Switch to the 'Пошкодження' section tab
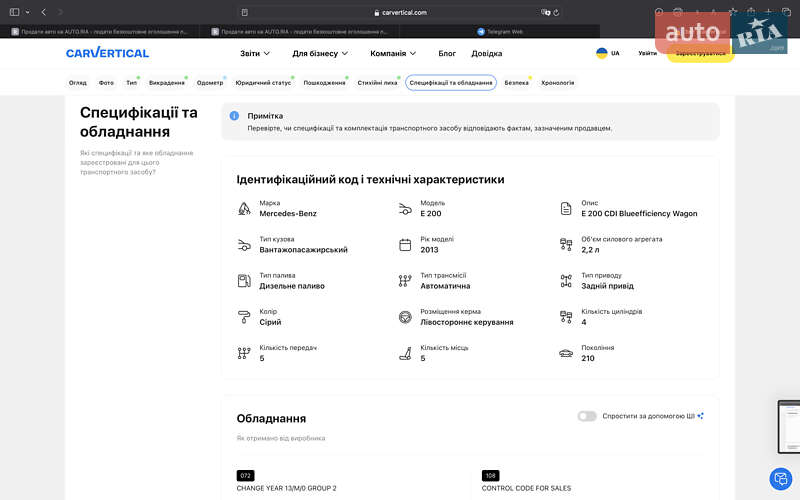Screen dimensions: 800x500 click(x=324, y=83)
